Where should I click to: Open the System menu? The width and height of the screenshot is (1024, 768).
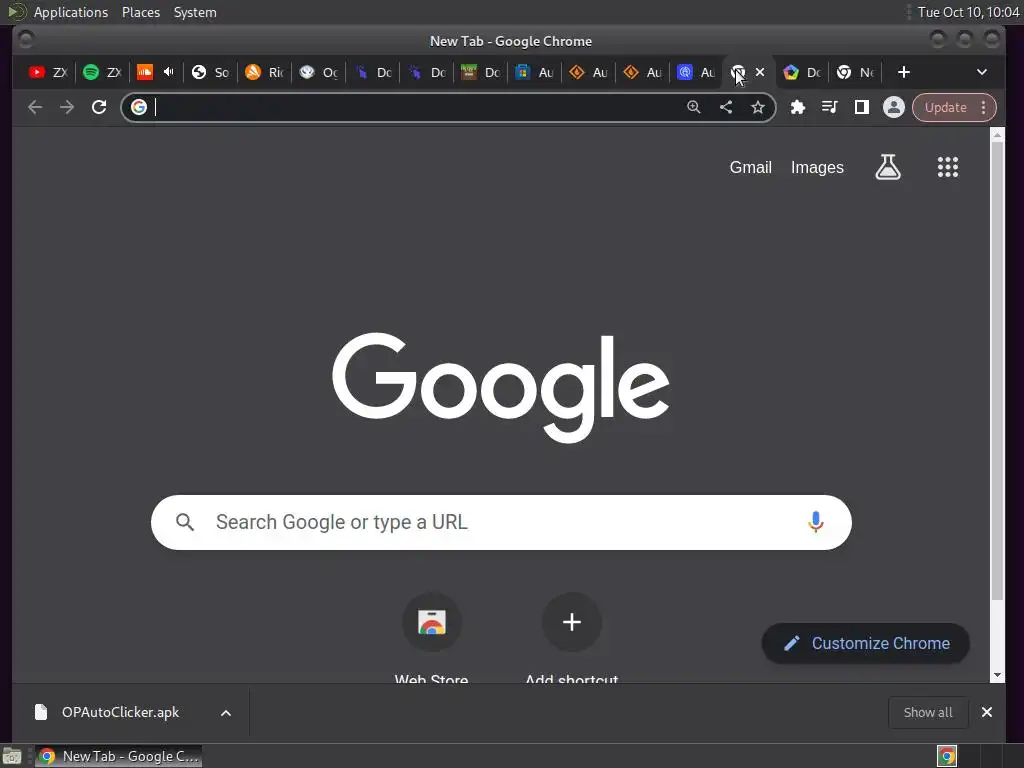click(195, 12)
